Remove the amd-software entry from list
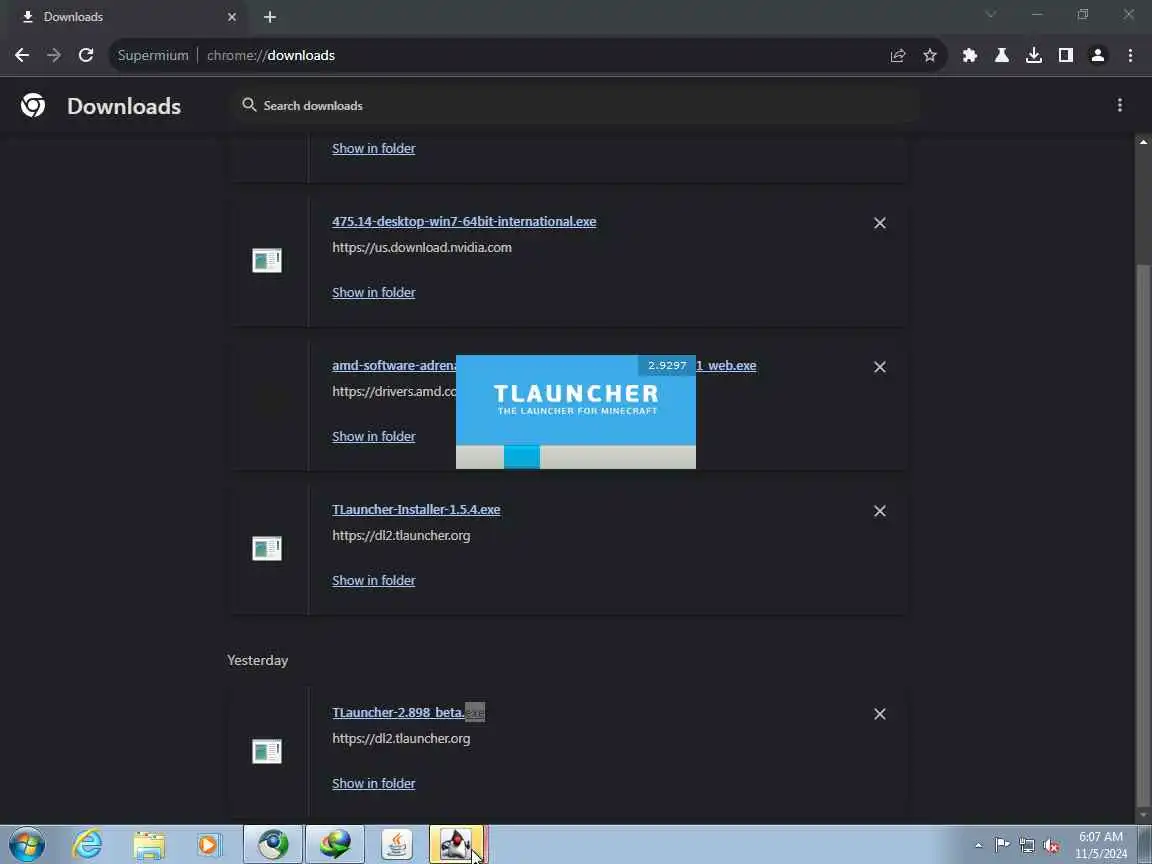 [x=879, y=367]
